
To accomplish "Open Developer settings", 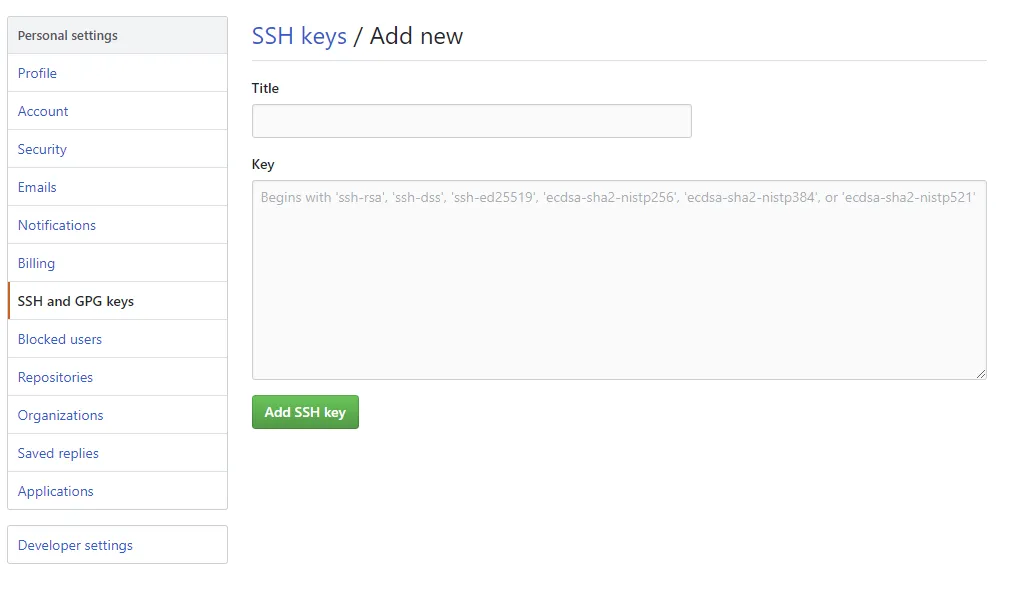I will coord(75,545).
